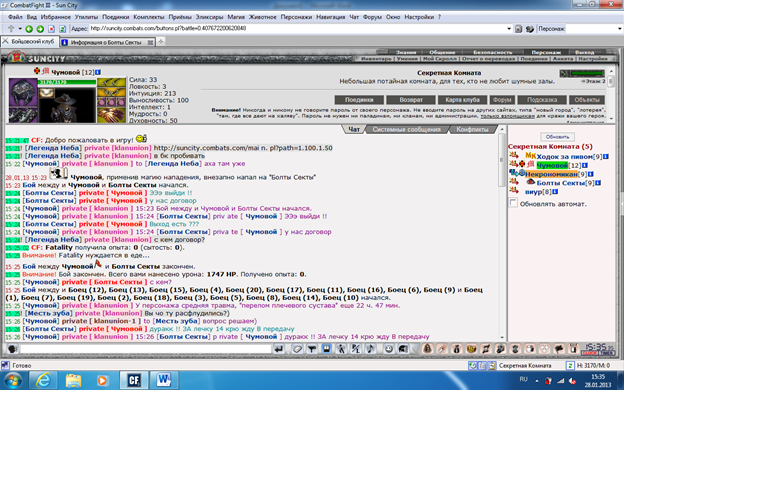Switch to Конфликты chat tab
Screen dimensions: 768x480
[x=472, y=130]
